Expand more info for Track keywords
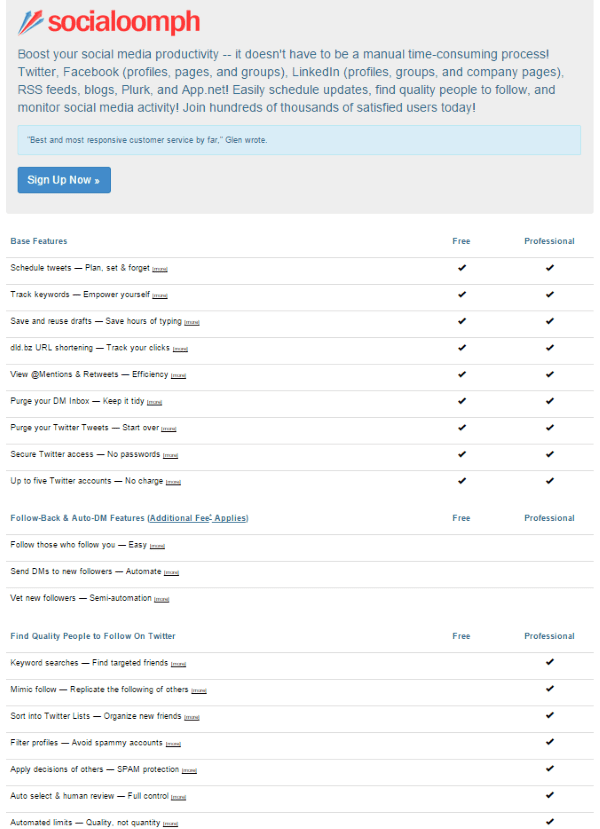Viewport: 600px width, 829px height. point(160,296)
